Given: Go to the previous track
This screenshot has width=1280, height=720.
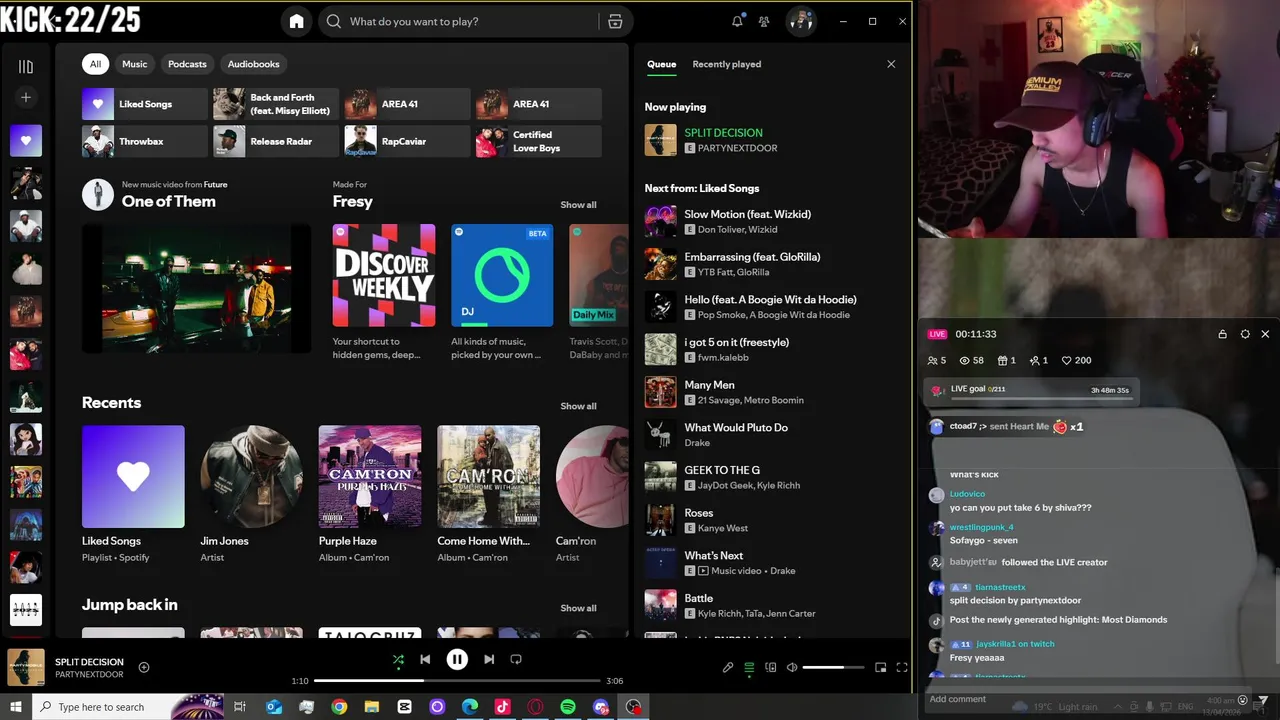Looking at the screenshot, I should tap(425, 659).
